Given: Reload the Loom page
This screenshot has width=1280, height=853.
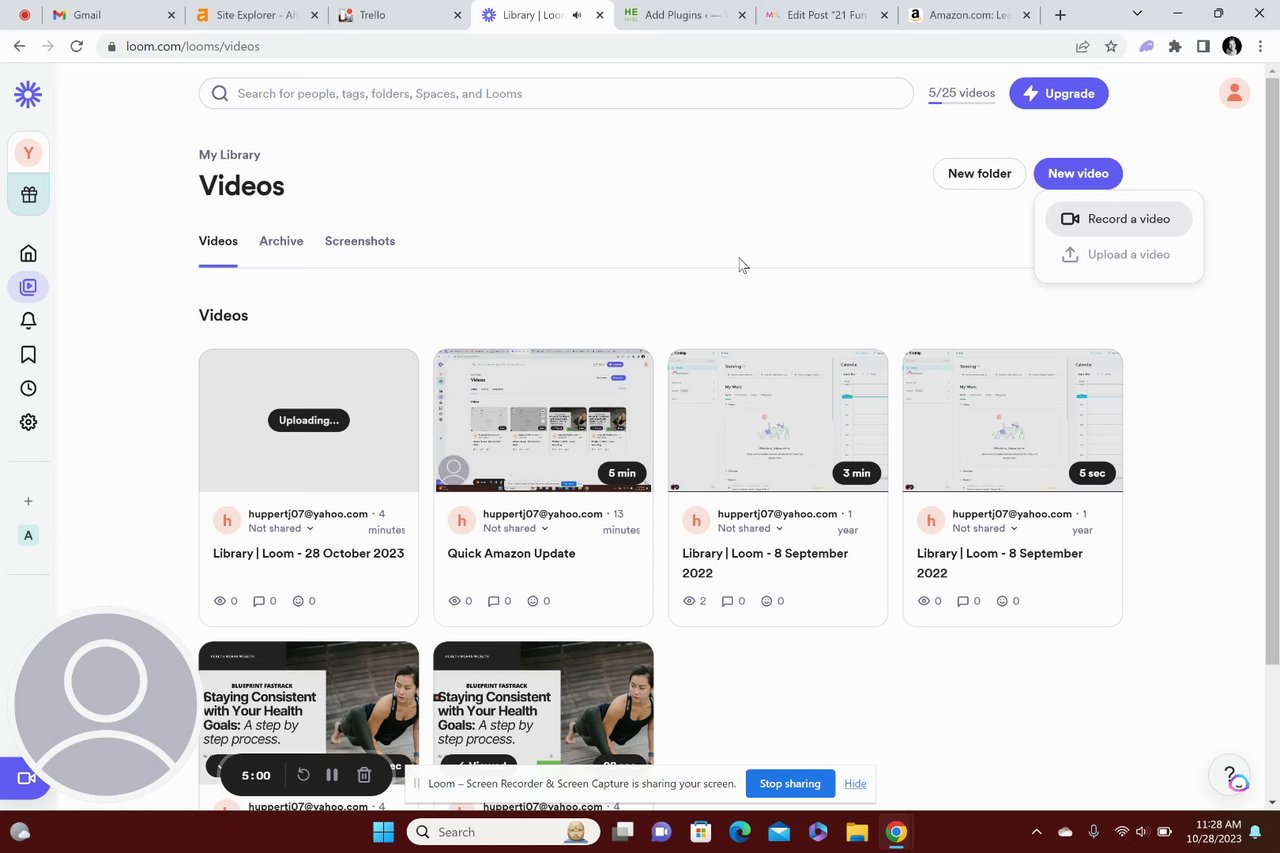Looking at the screenshot, I should pyautogui.click(x=77, y=46).
